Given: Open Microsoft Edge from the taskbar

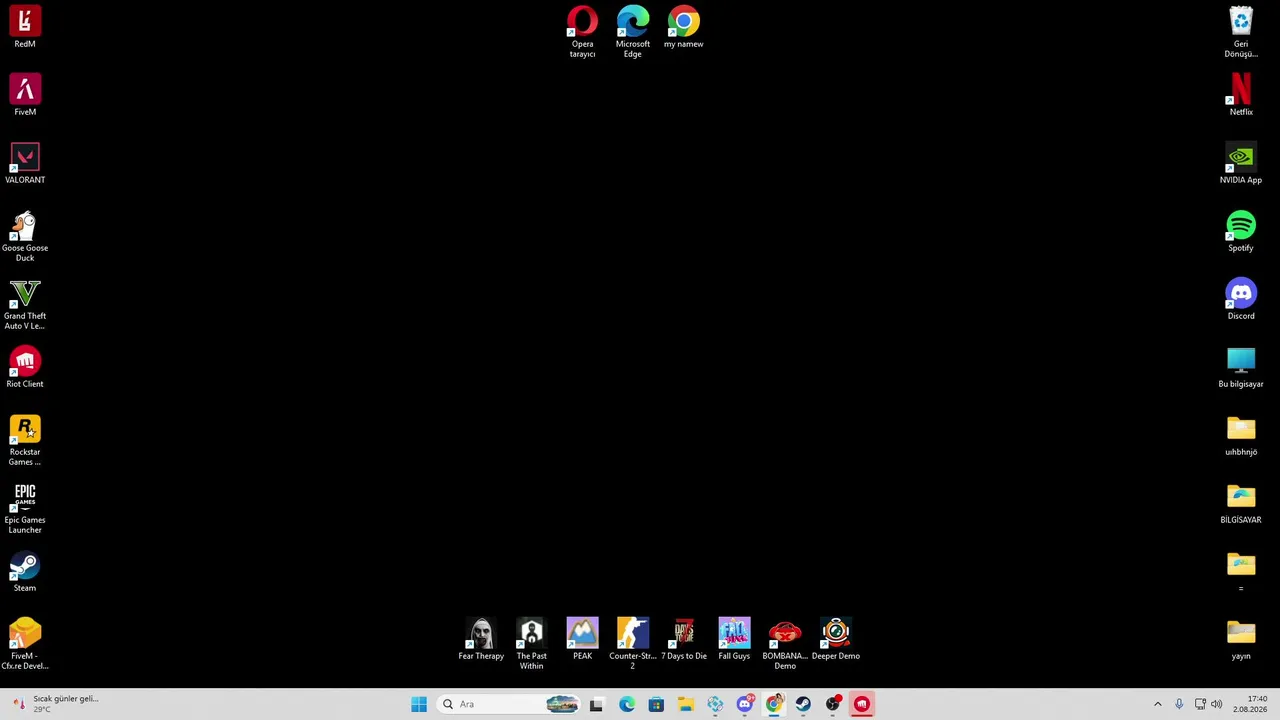Looking at the screenshot, I should point(627,704).
